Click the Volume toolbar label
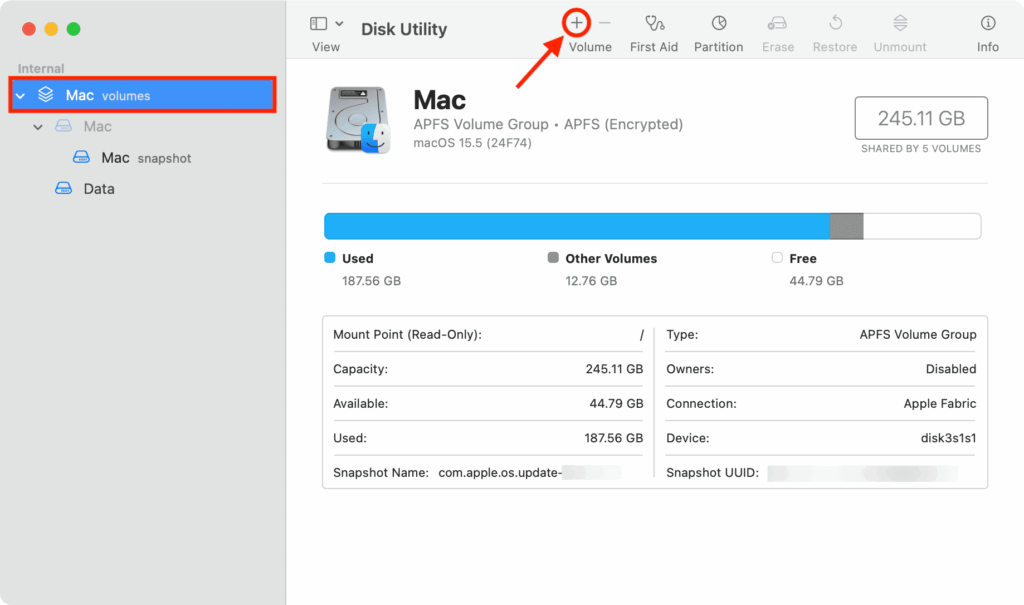Screen dimensions: 1024x605 click(x=590, y=47)
